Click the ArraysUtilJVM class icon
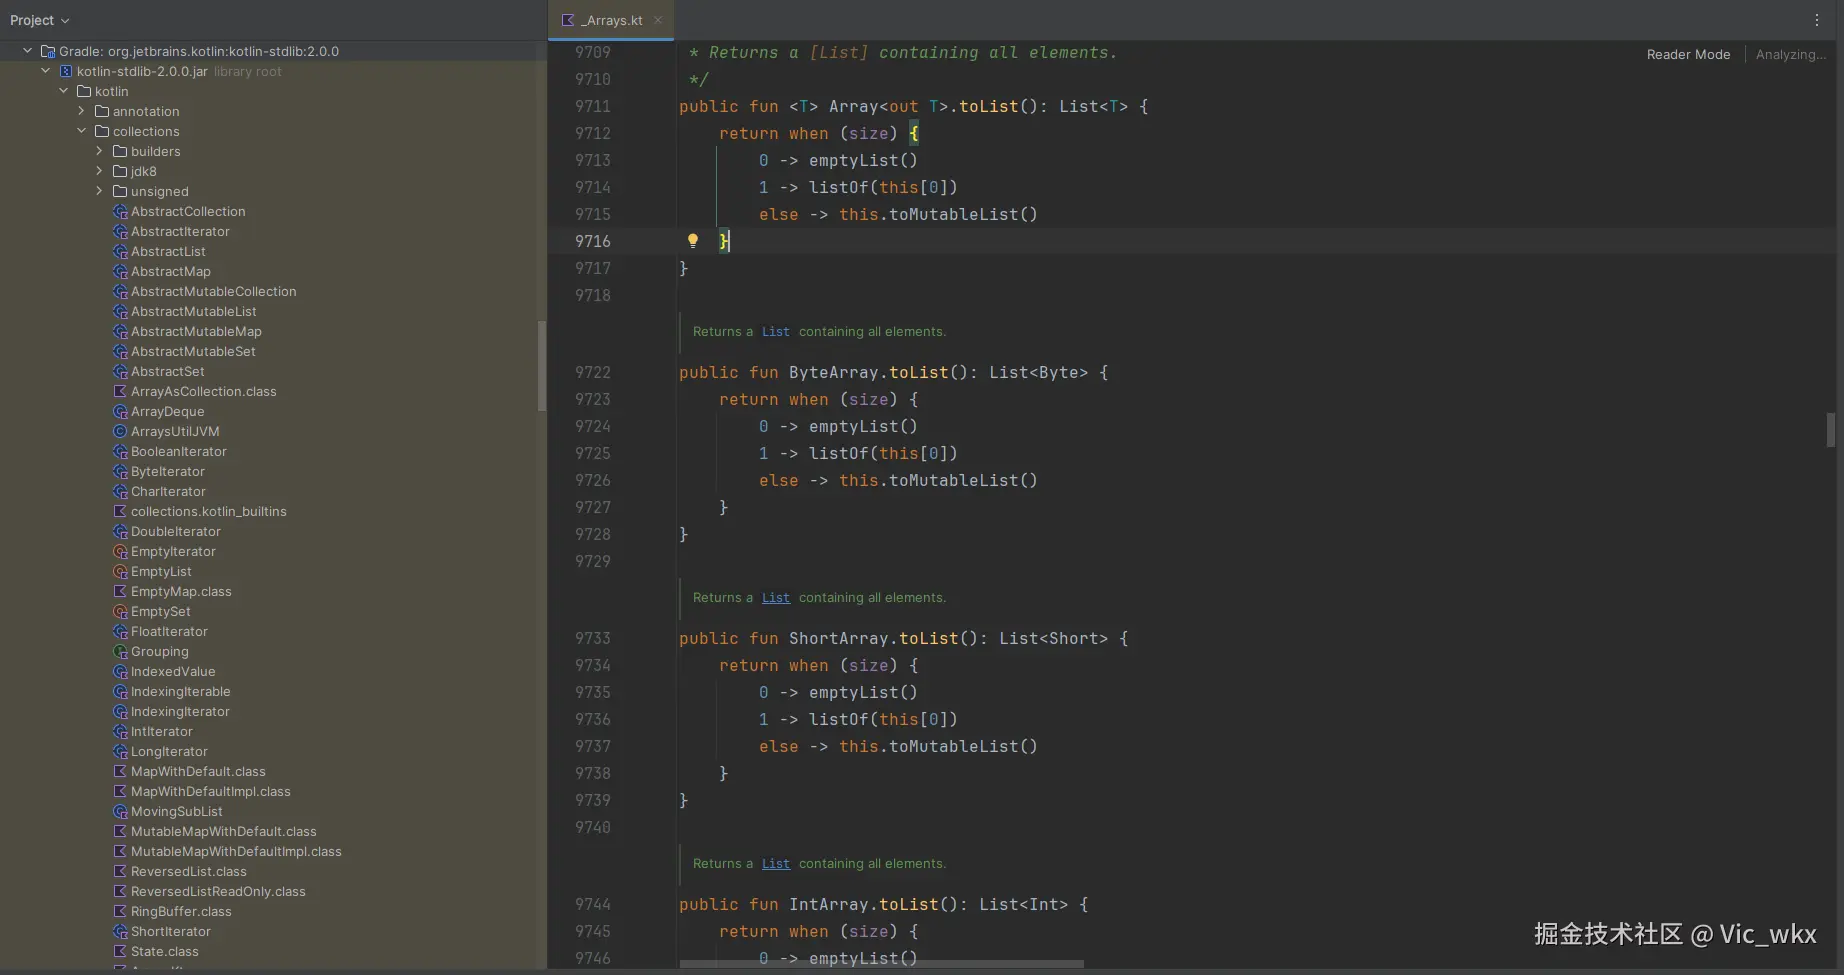The height and width of the screenshot is (975, 1844). (120, 431)
